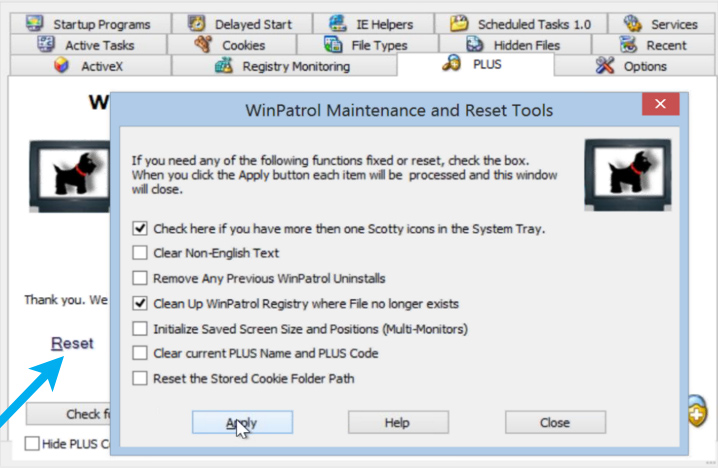
Task: Open the File Types tab
Action: (368, 44)
